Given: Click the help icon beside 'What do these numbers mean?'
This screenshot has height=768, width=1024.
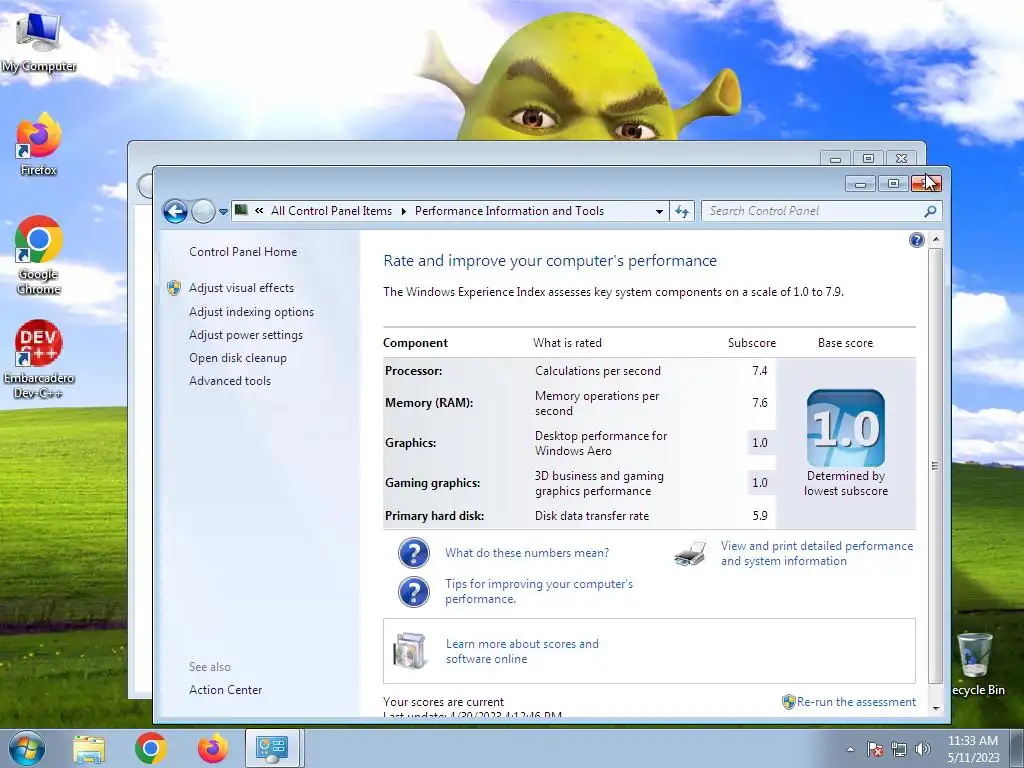Looking at the screenshot, I should click(414, 553).
